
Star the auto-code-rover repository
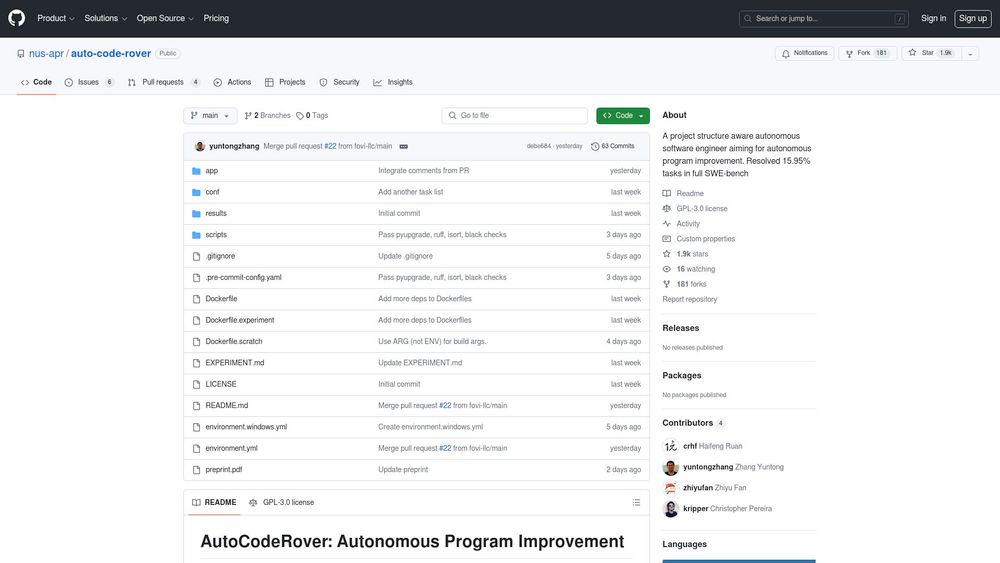pos(930,53)
